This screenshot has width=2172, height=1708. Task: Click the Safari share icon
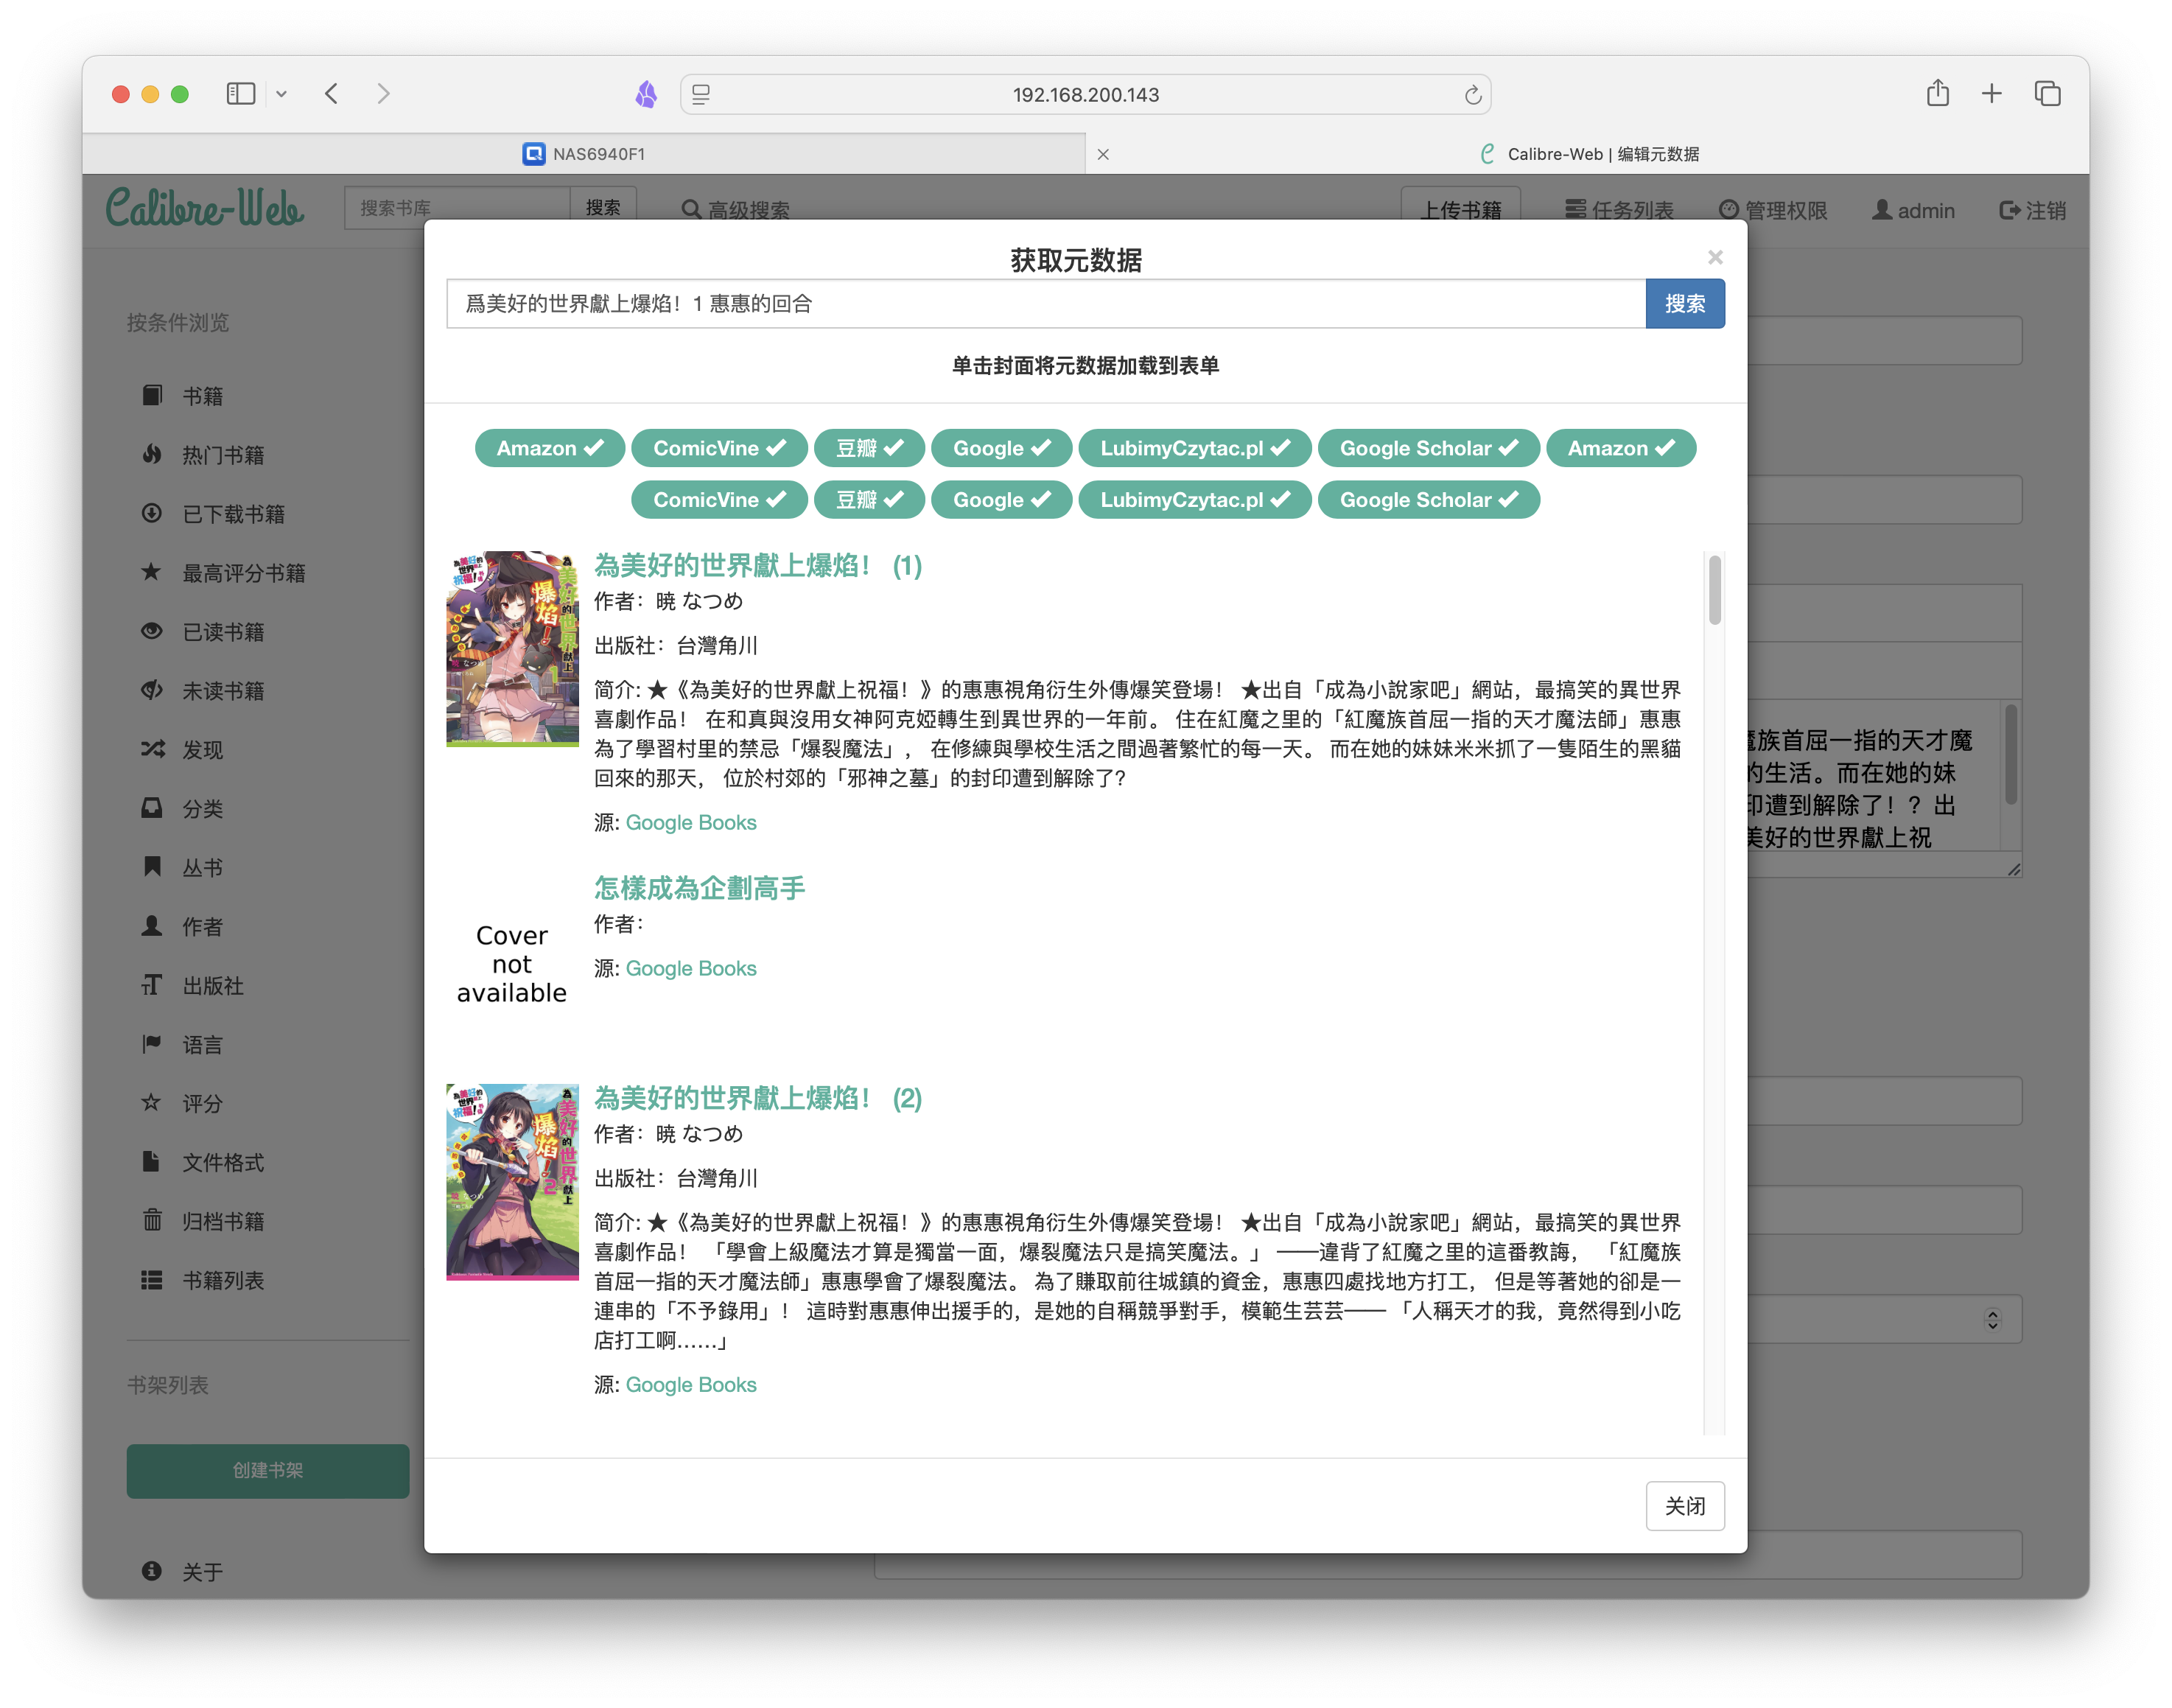click(1938, 93)
